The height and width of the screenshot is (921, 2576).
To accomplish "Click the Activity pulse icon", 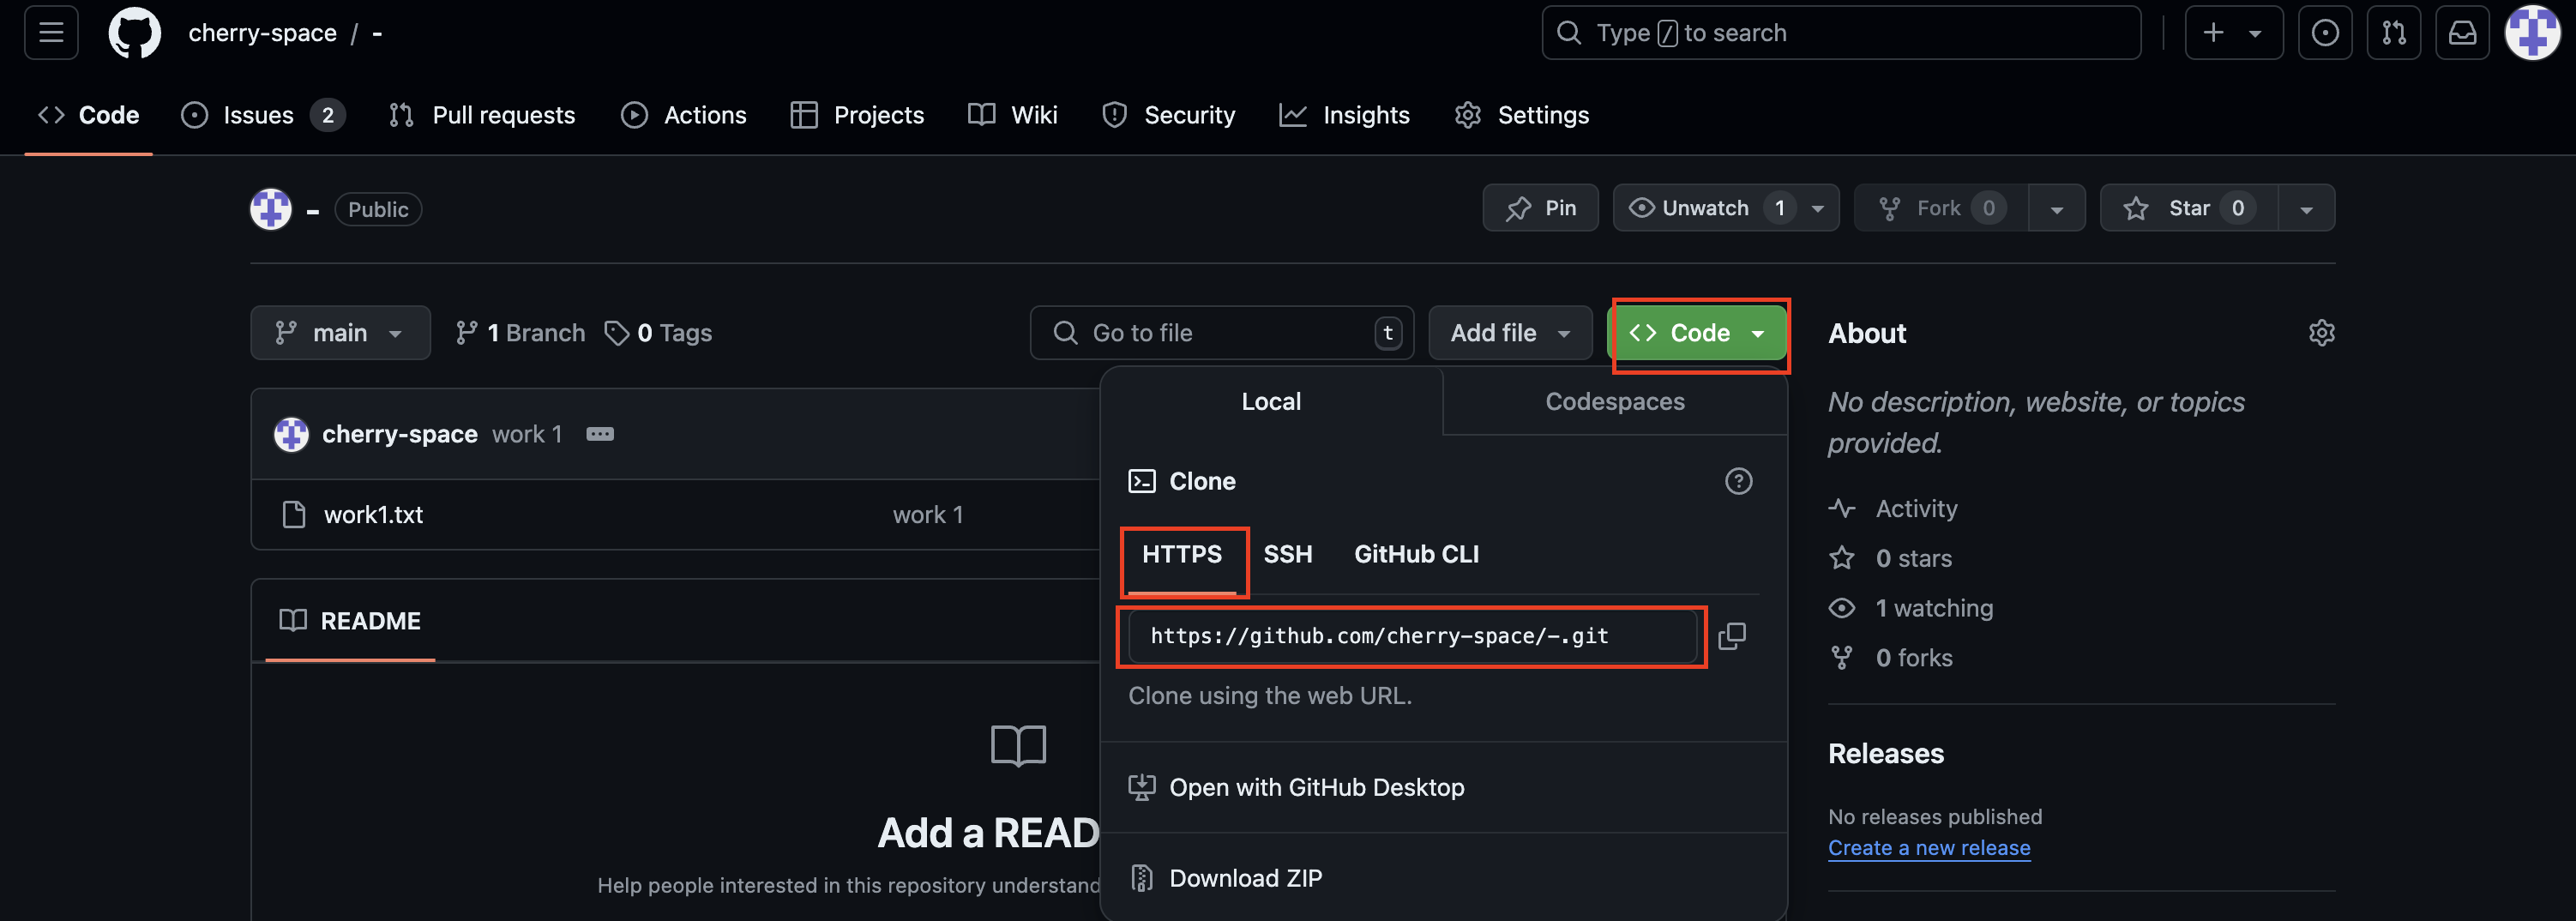I will (x=1842, y=509).
